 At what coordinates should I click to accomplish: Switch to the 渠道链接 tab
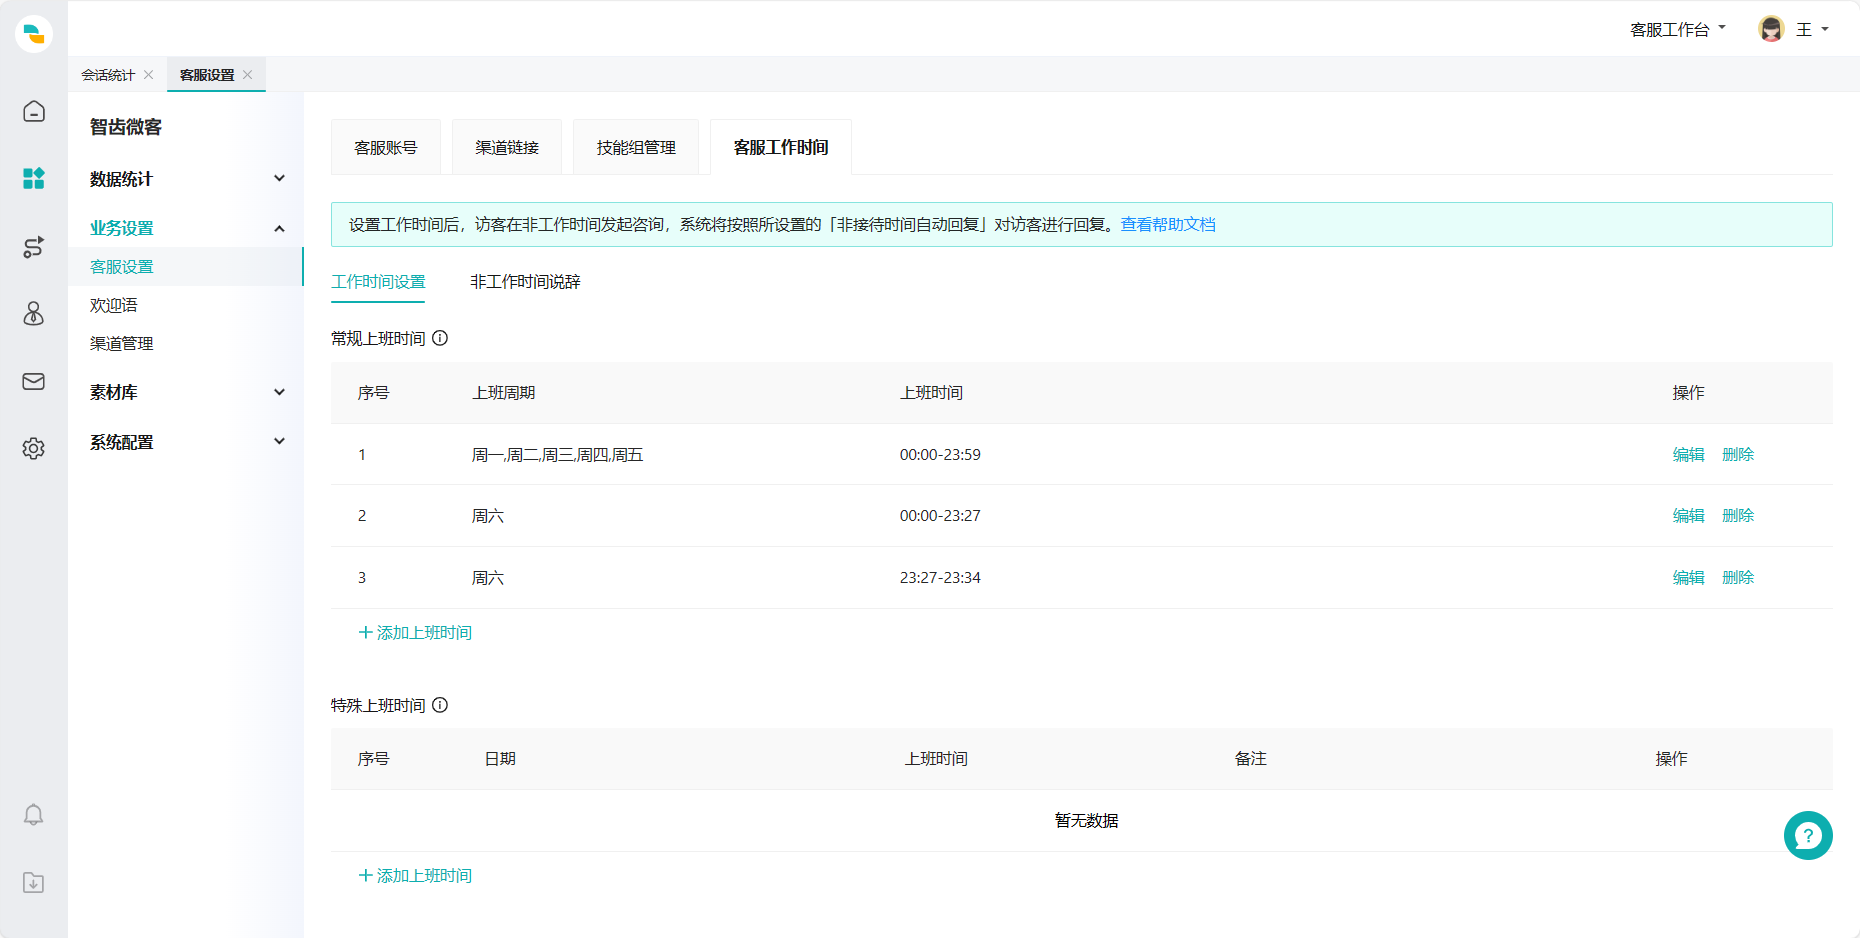[x=507, y=147]
